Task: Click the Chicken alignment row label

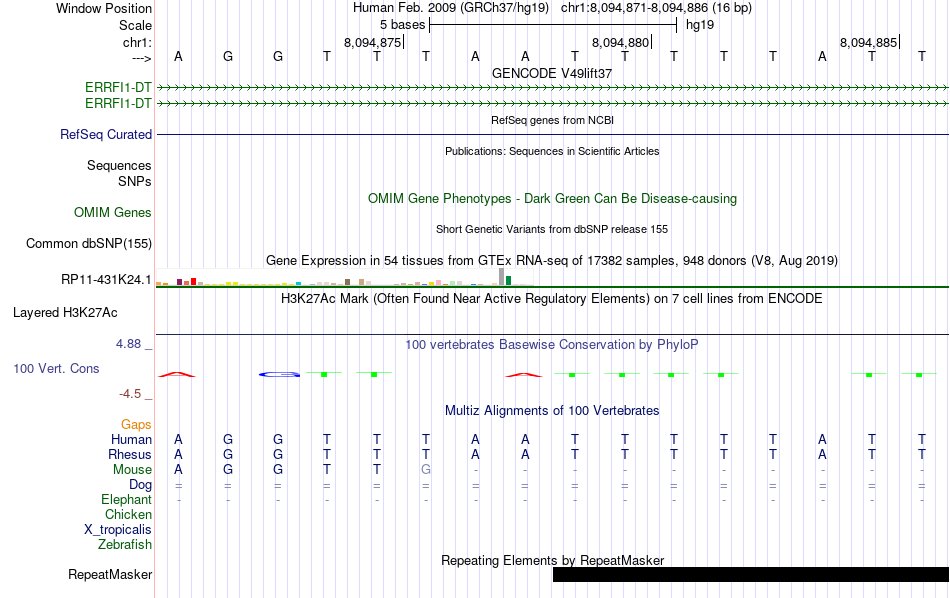Action: tap(128, 514)
